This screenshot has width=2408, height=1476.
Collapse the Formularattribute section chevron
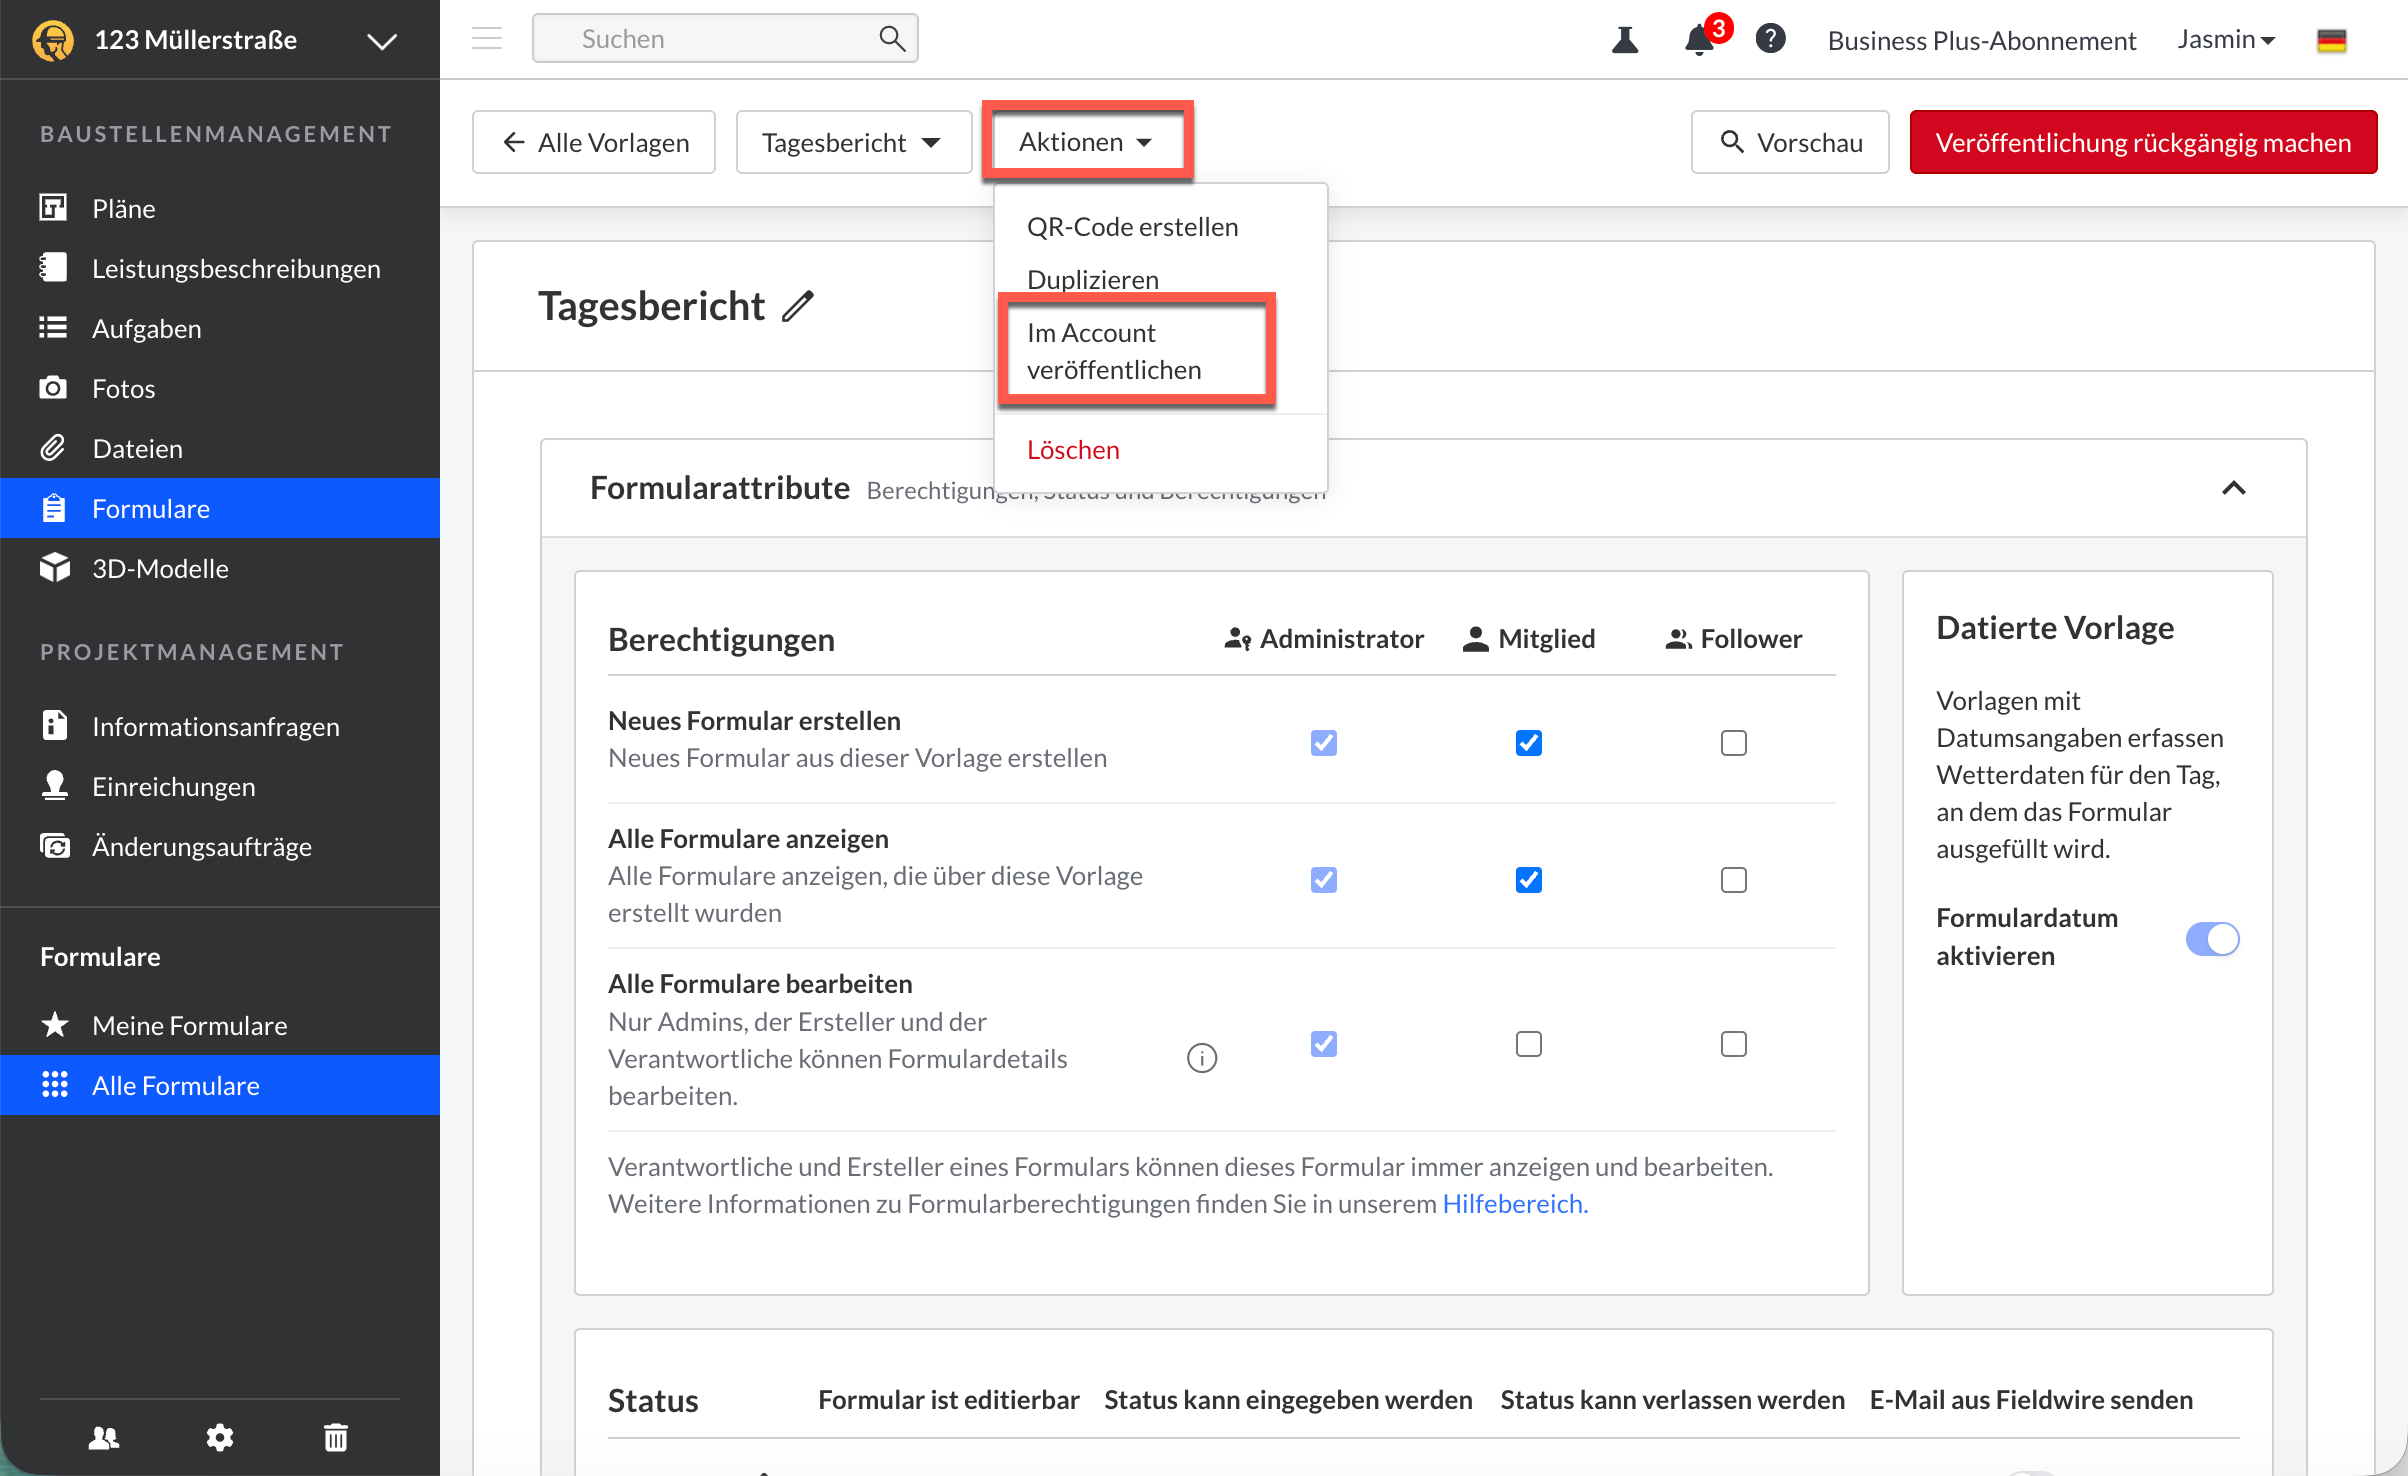2233,488
